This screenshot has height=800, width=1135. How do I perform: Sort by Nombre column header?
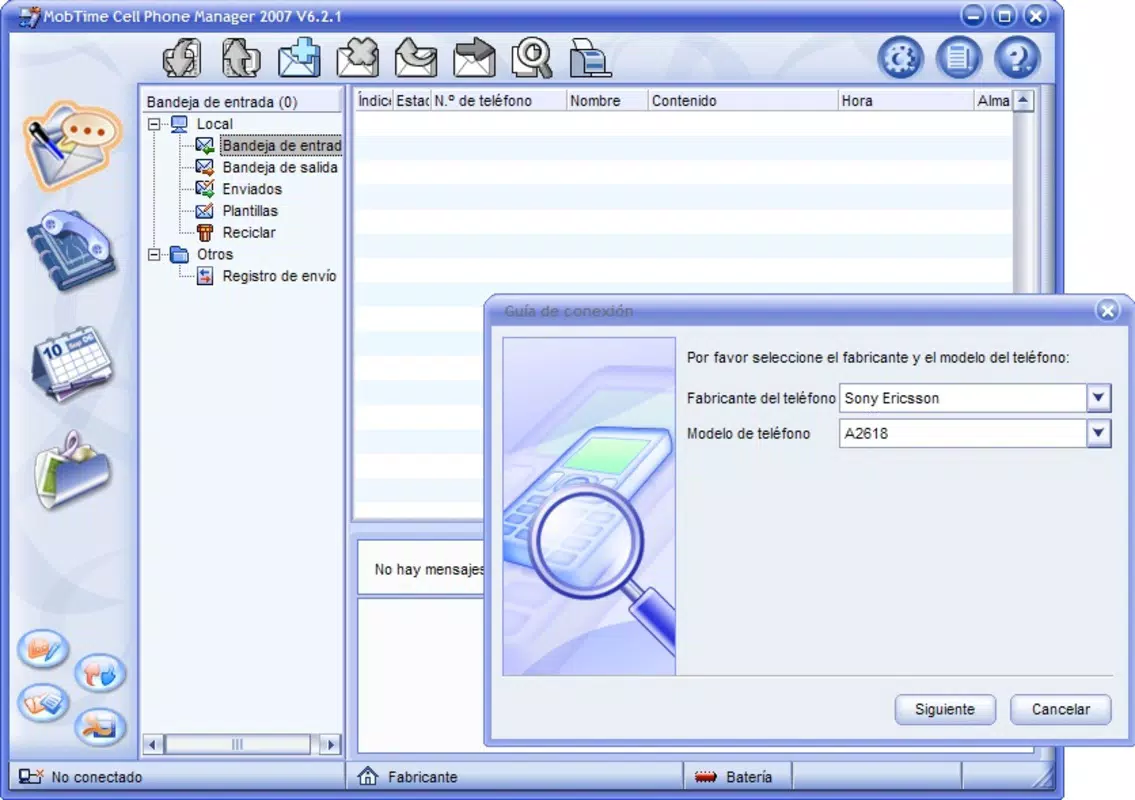point(607,101)
